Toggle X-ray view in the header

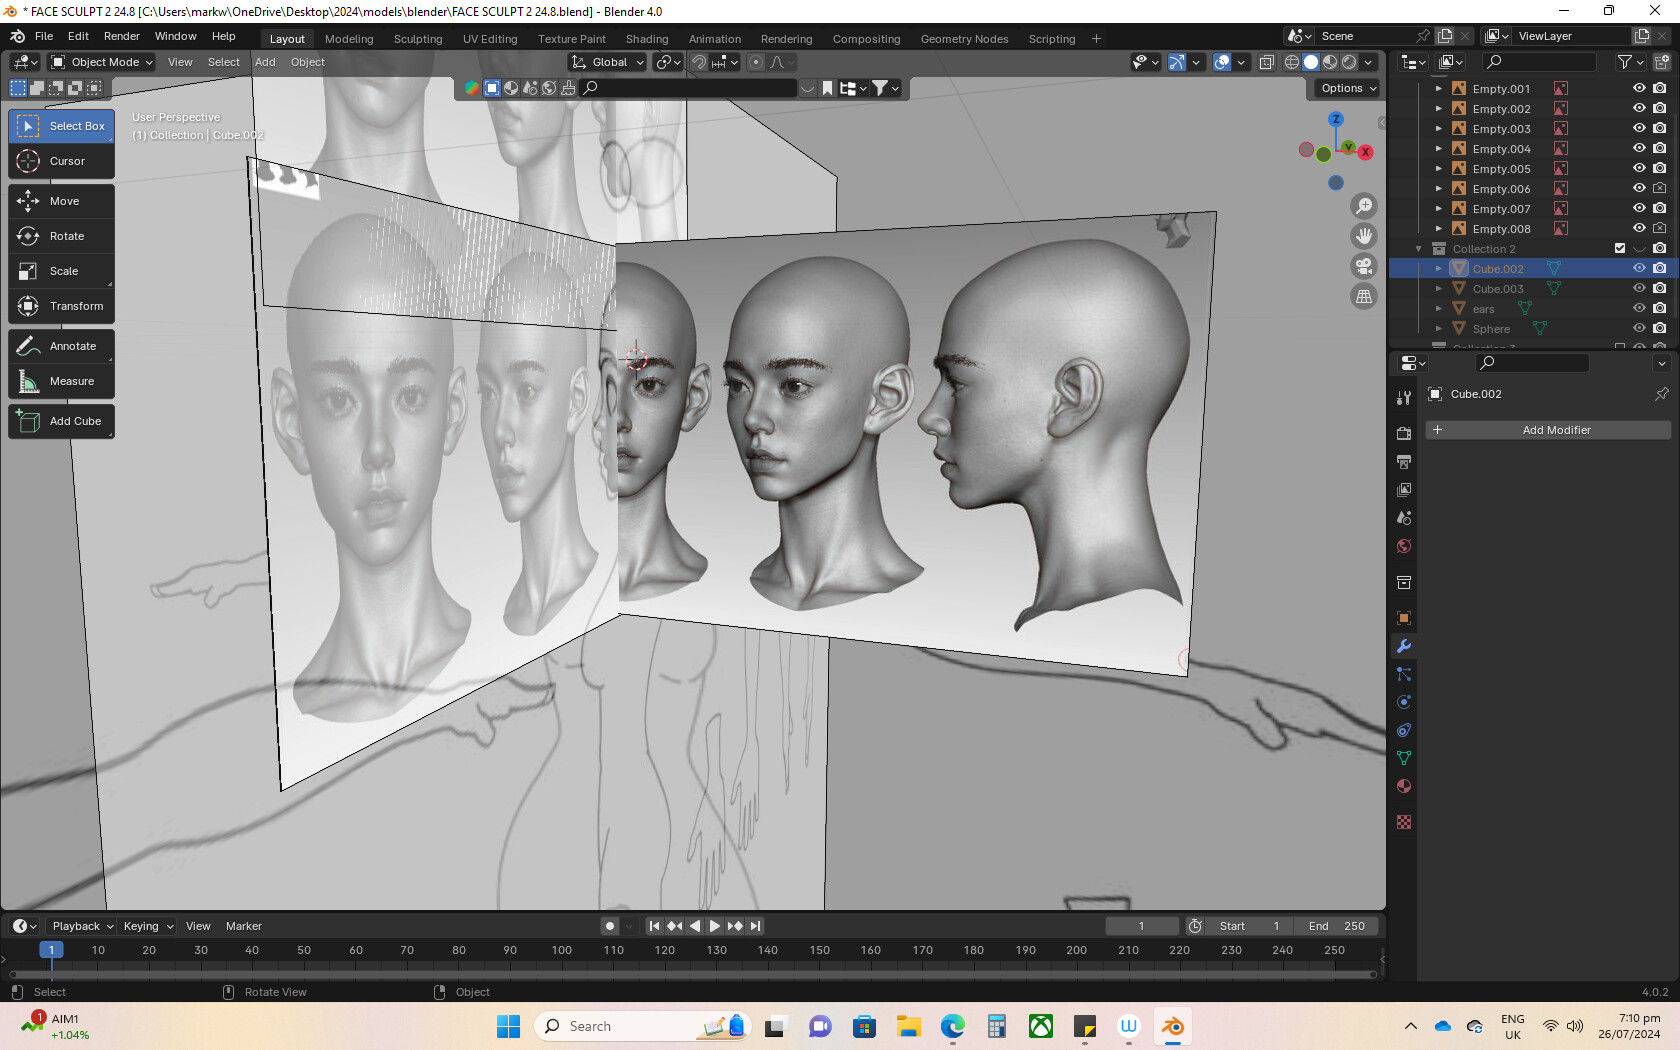(1266, 62)
